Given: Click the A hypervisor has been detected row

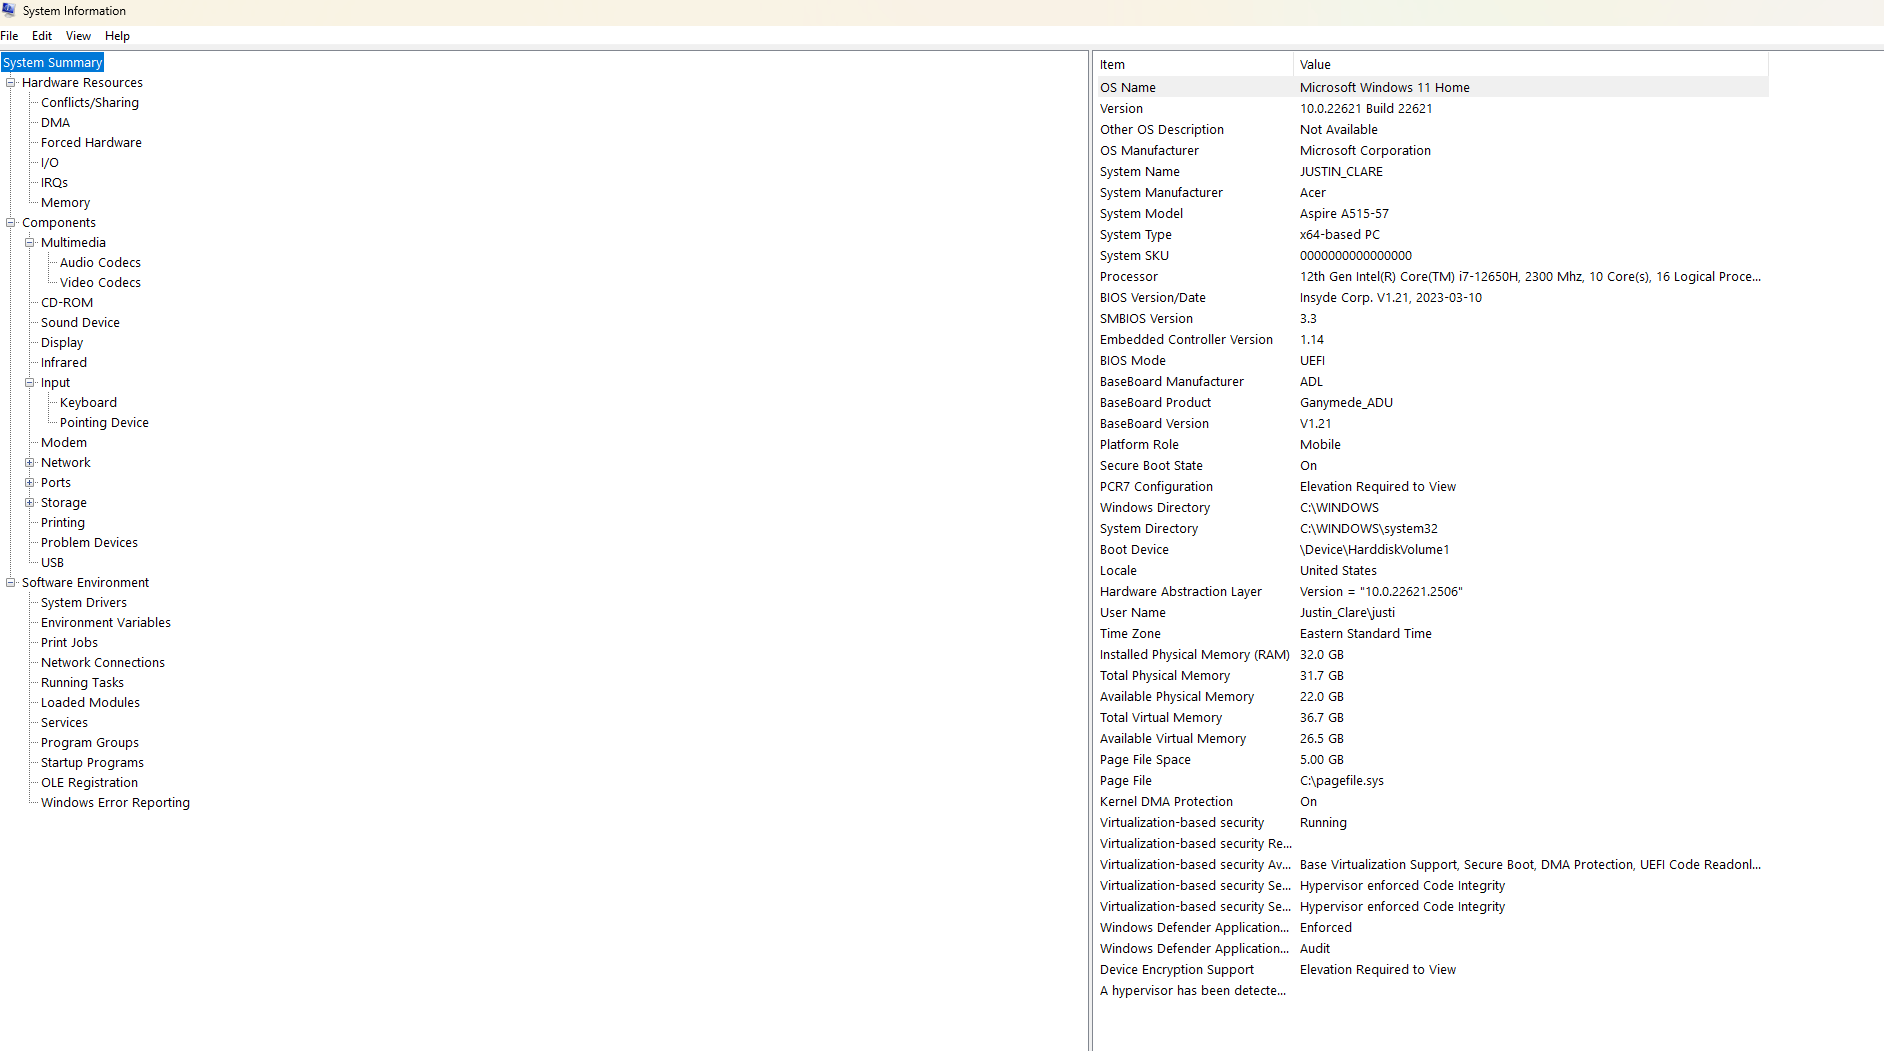Looking at the screenshot, I should tap(1432, 991).
